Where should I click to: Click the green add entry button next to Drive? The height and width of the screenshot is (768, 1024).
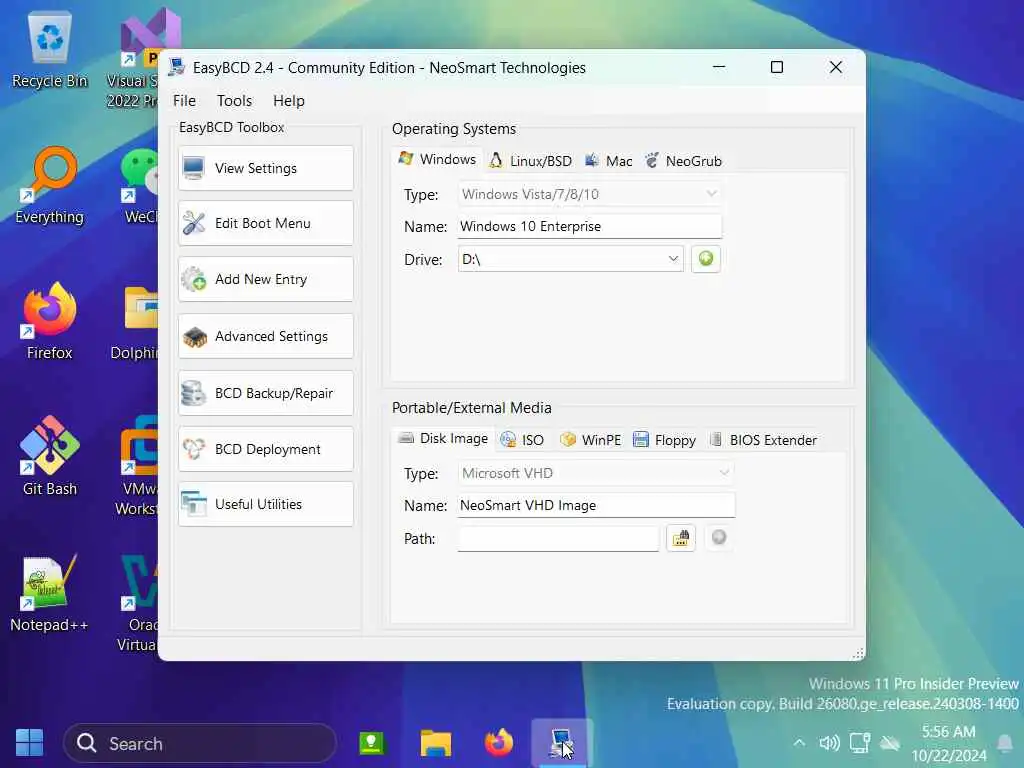[x=705, y=259]
